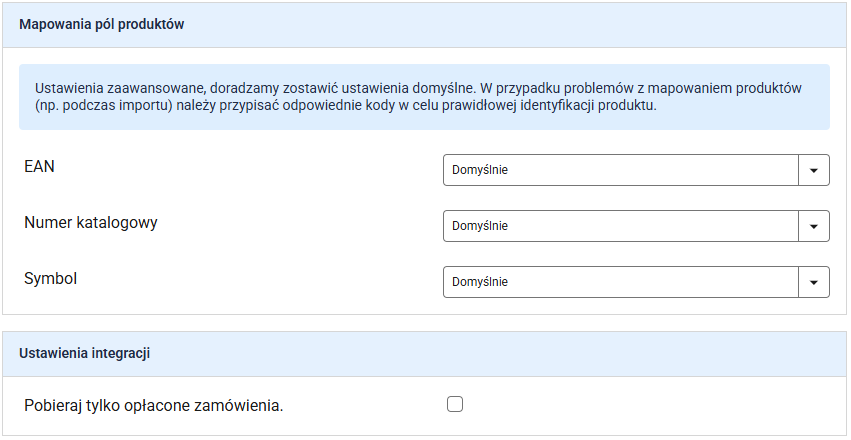This screenshot has height=440, width=851.
Task: Click the arrow button of Symbol select
Action: (x=814, y=282)
